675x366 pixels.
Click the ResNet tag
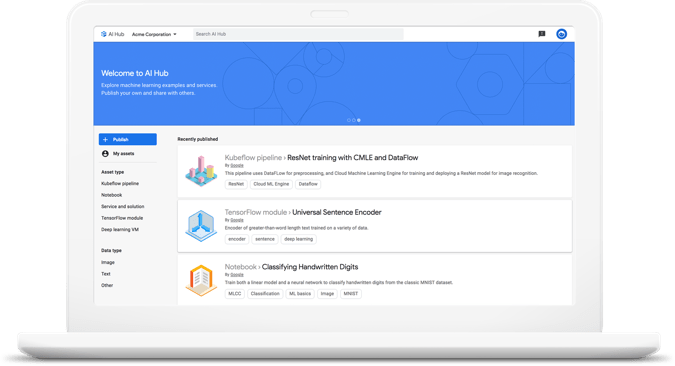[236, 184]
